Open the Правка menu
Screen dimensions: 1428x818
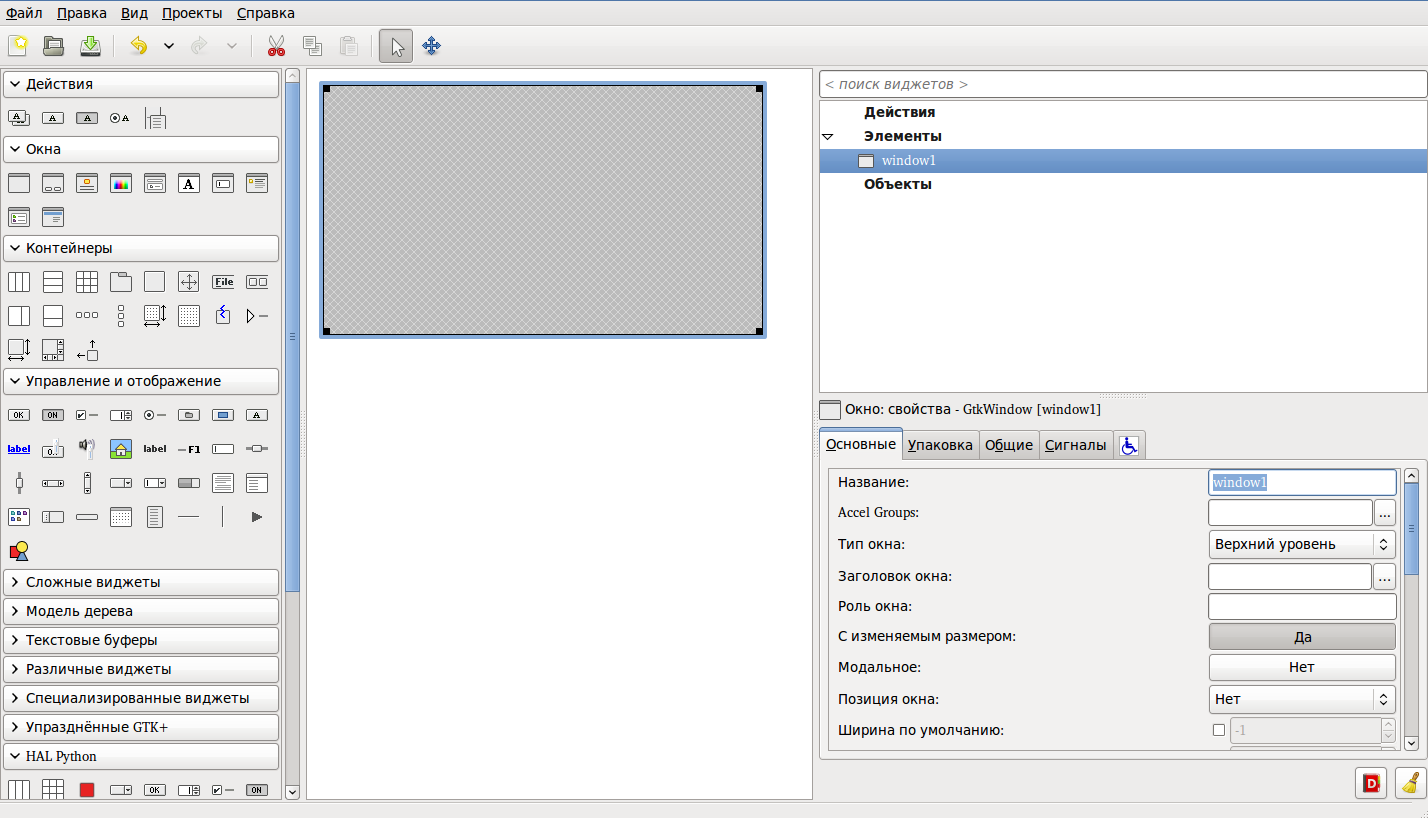[x=82, y=13]
